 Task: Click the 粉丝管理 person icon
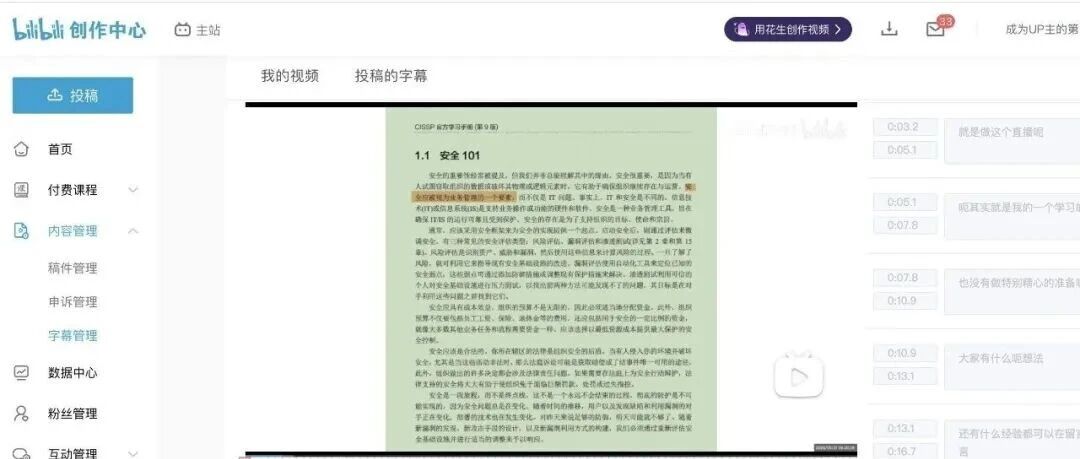(22, 414)
